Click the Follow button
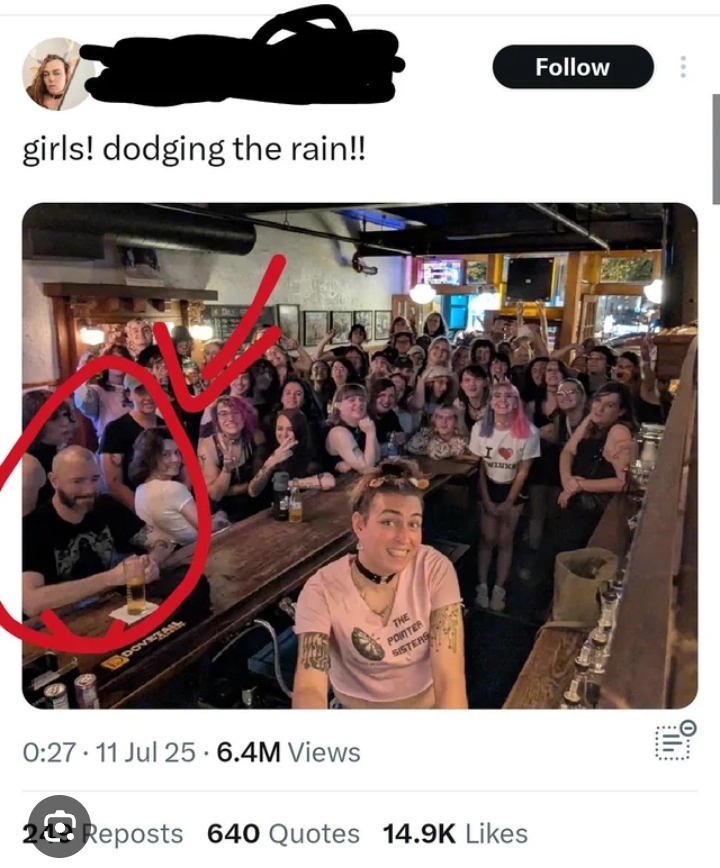 click(573, 67)
